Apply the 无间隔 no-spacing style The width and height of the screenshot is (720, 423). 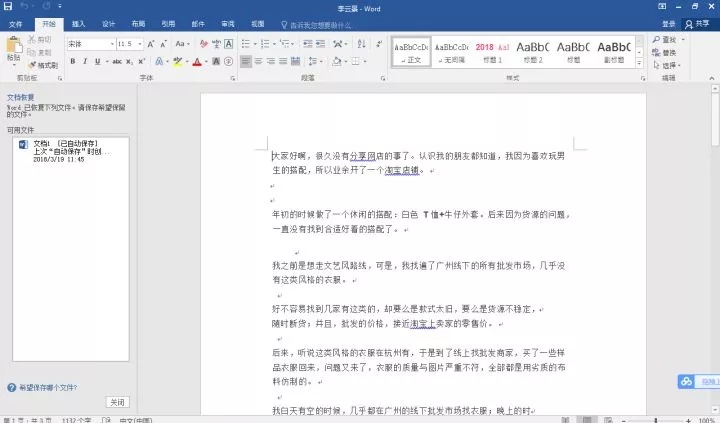point(451,52)
